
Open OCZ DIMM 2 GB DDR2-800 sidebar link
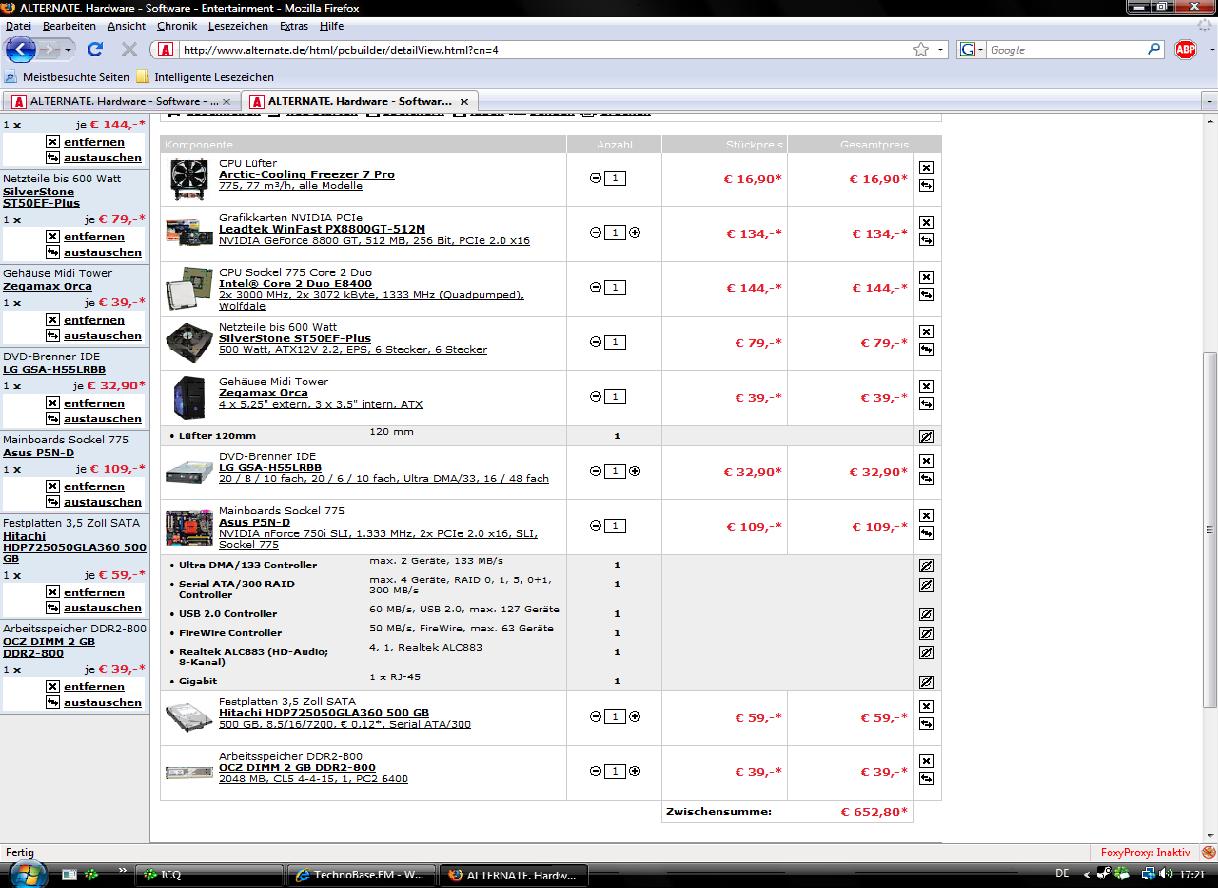pos(49,647)
